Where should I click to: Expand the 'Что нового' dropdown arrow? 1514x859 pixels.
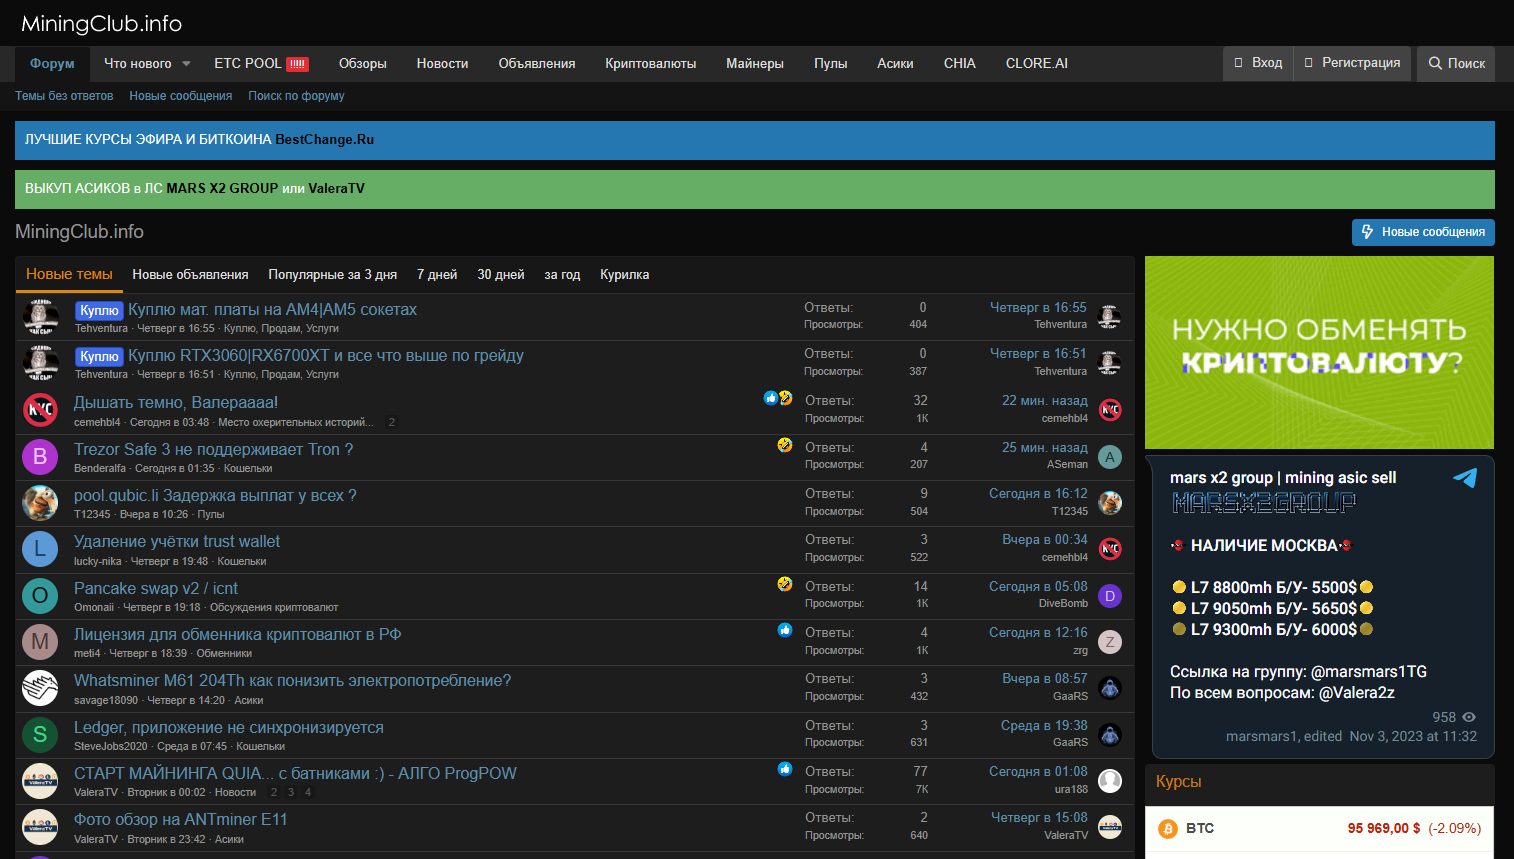[186, 64]
